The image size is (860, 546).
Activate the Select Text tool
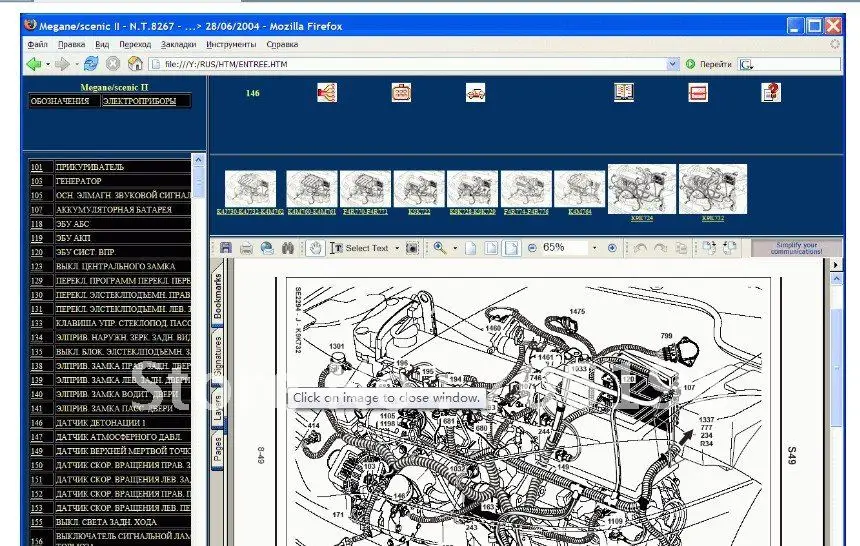pyautogui.click(x=359, y=248)
